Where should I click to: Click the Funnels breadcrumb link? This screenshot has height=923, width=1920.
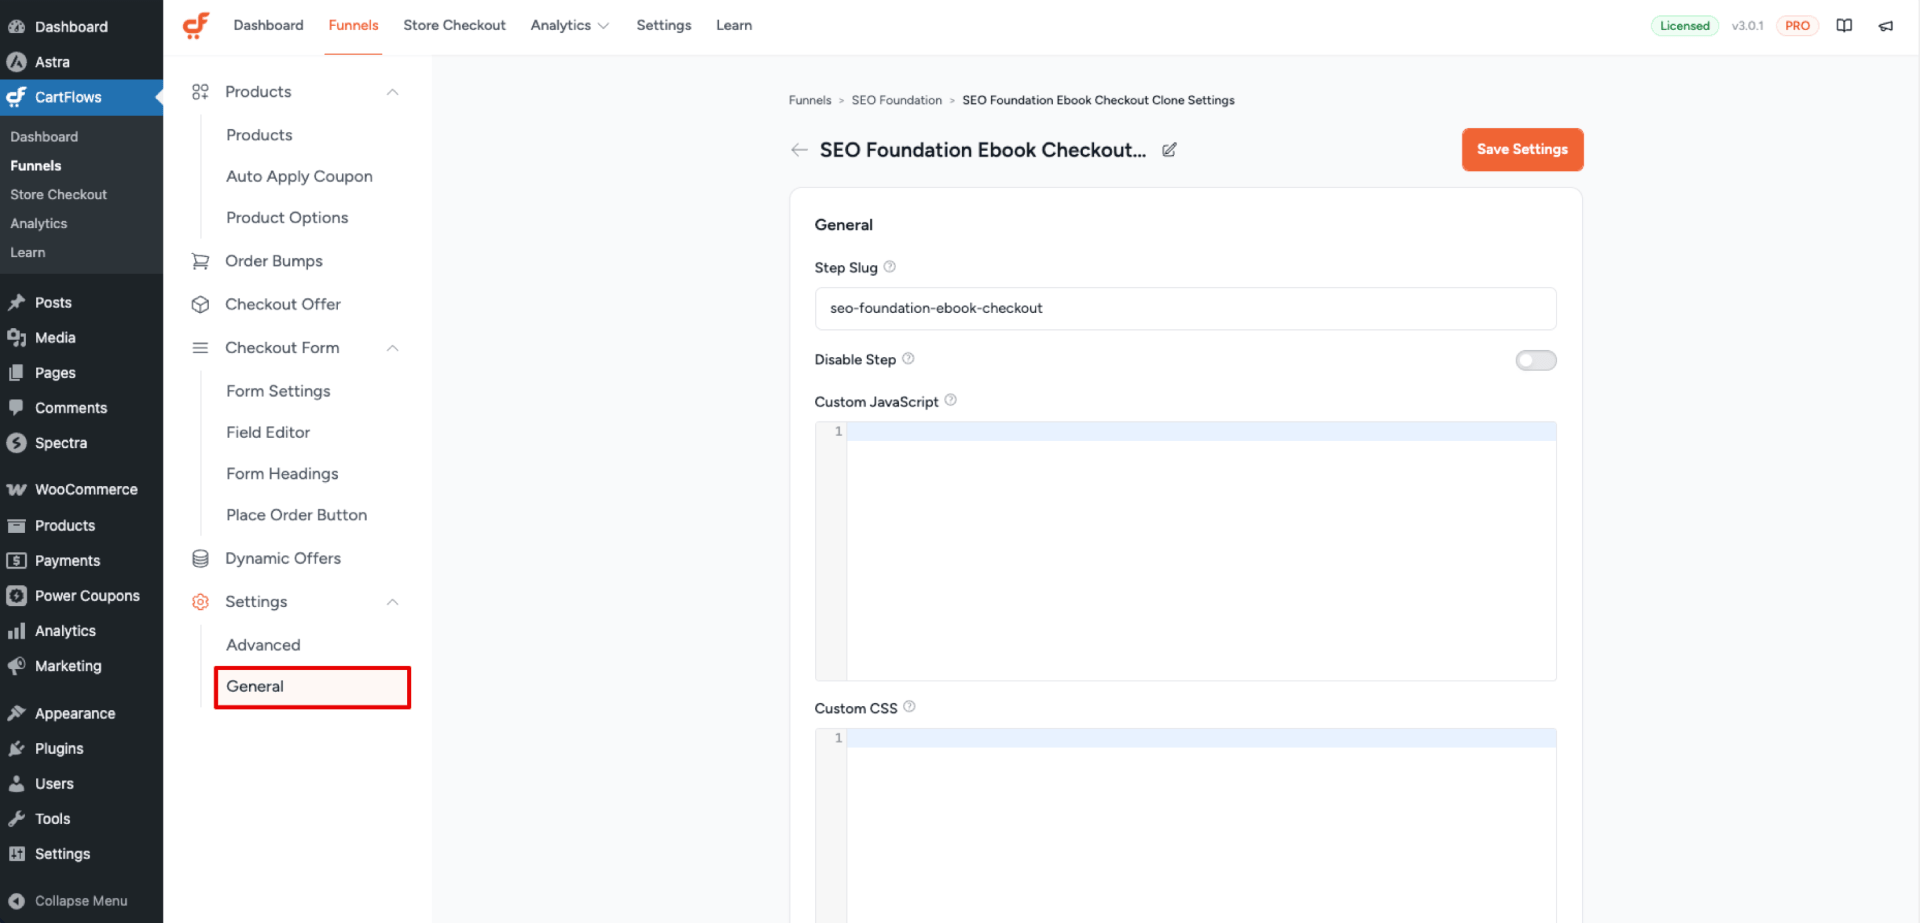[x=810, y=100]
